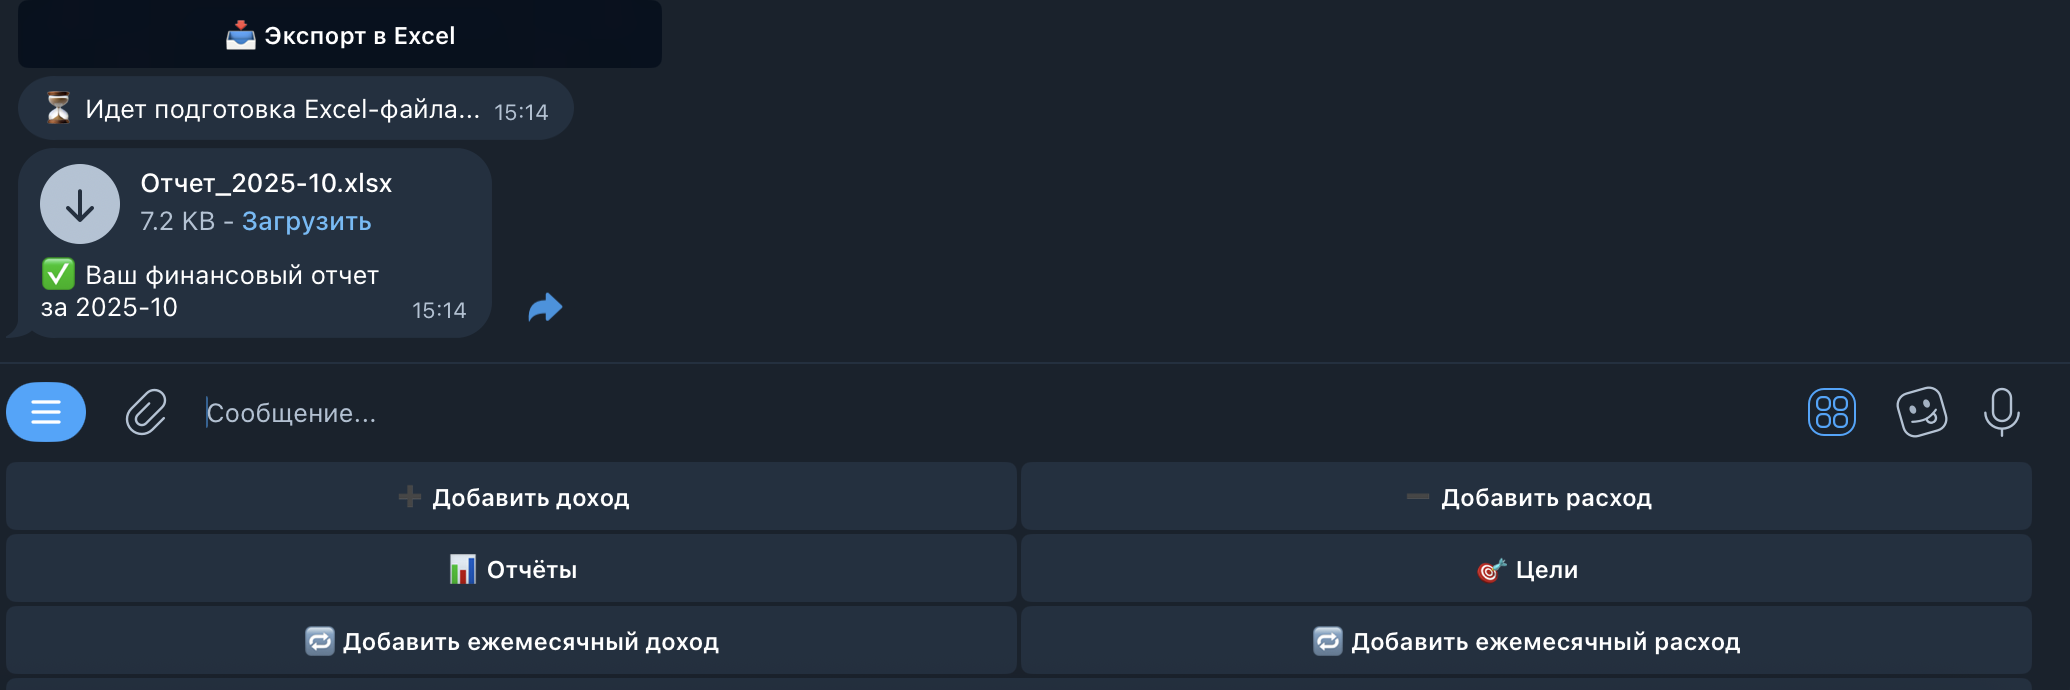Viewport: 2070px width, 690px height.
Task: Click the Ваш финансовый отчет caption text
Action: coord(230,276)
